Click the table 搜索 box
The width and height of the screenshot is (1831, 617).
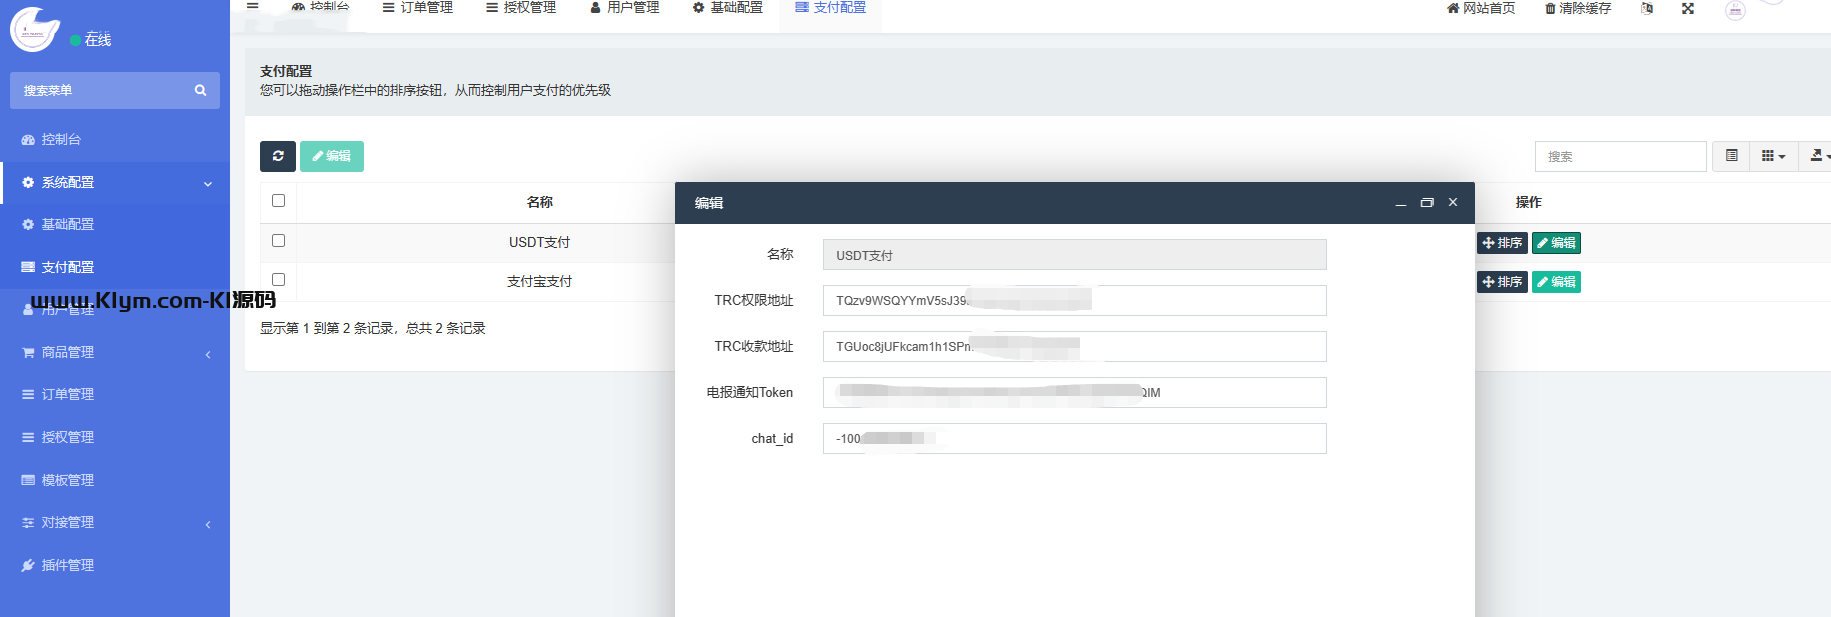(x=1620, y=156)
